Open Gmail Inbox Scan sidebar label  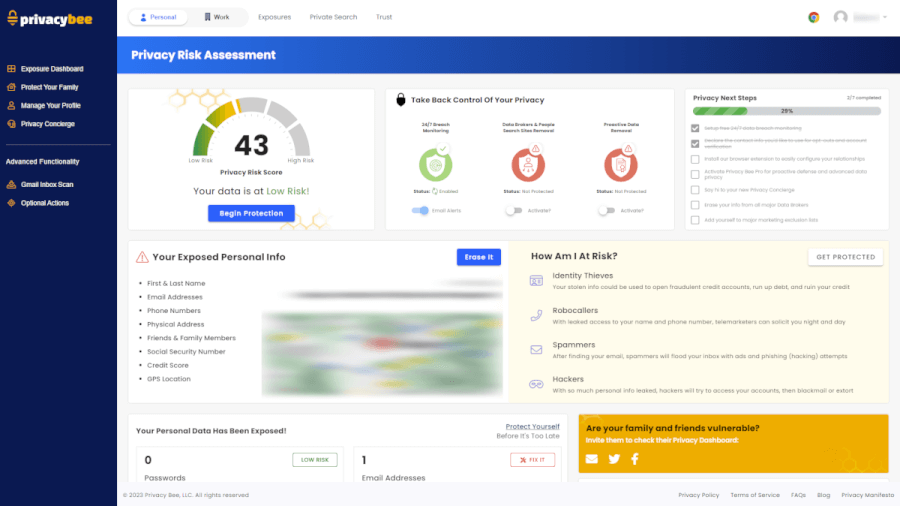point(47,185)
